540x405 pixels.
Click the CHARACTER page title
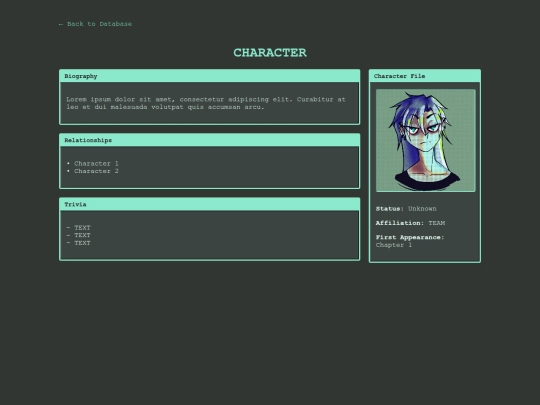(x=270, y=53)
